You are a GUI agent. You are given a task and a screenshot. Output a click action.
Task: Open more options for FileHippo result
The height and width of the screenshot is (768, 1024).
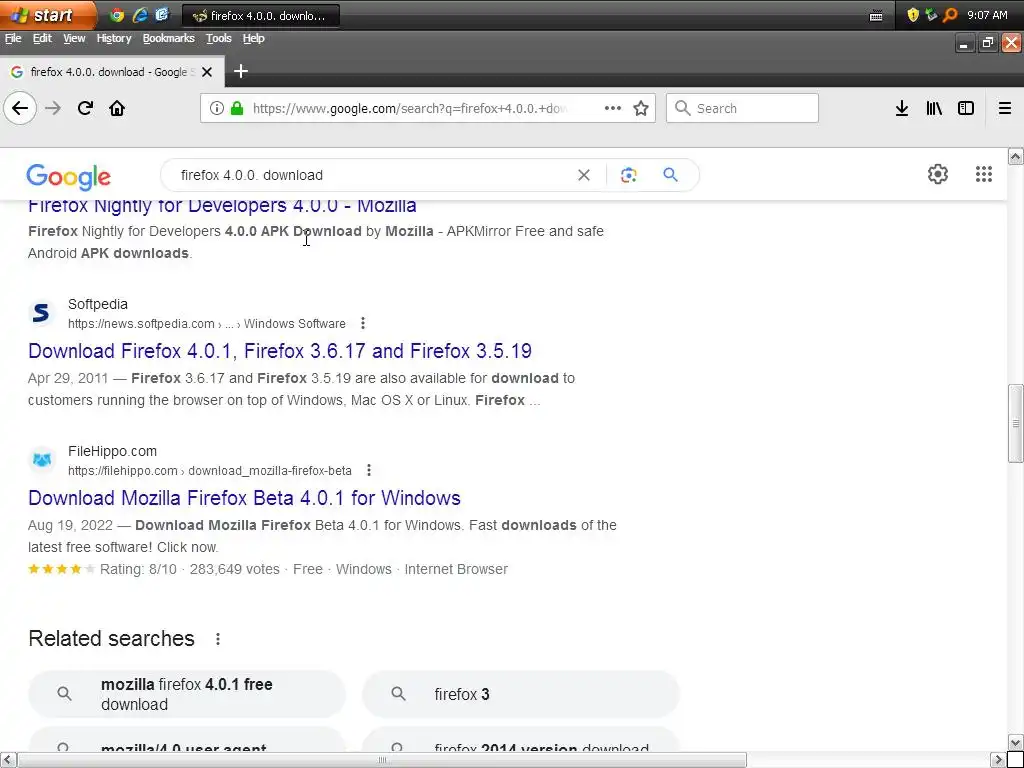(x=369, y=470)
